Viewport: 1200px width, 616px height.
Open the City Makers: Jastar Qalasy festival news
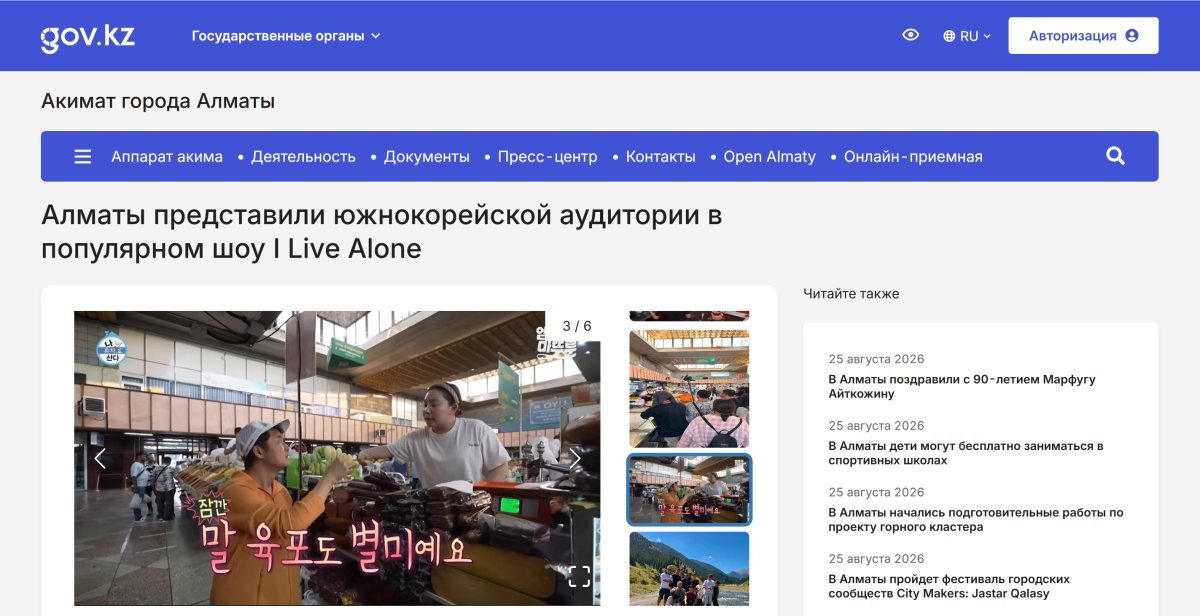click(949, 586)
